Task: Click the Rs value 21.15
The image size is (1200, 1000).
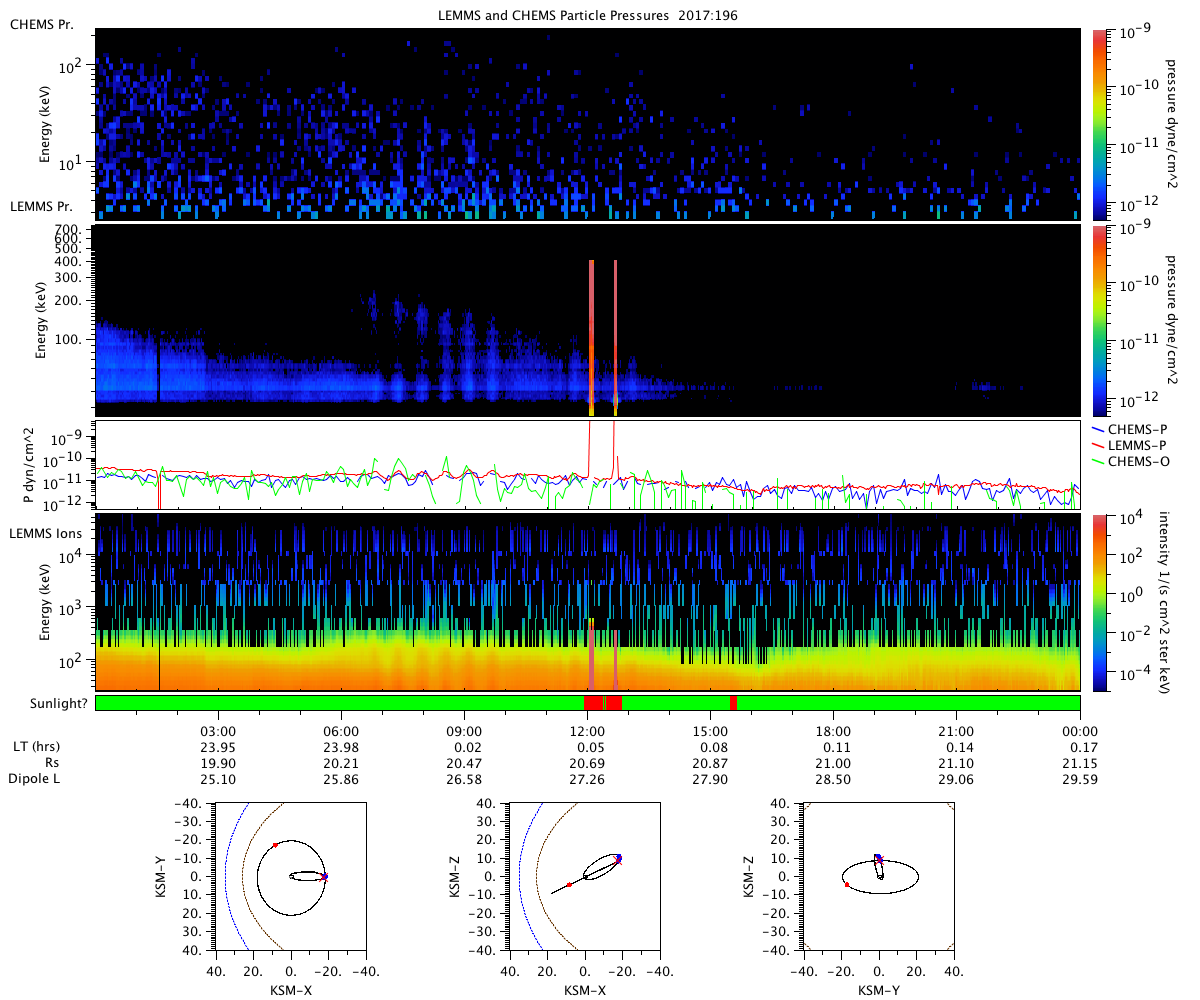Action: (1080, 763)
